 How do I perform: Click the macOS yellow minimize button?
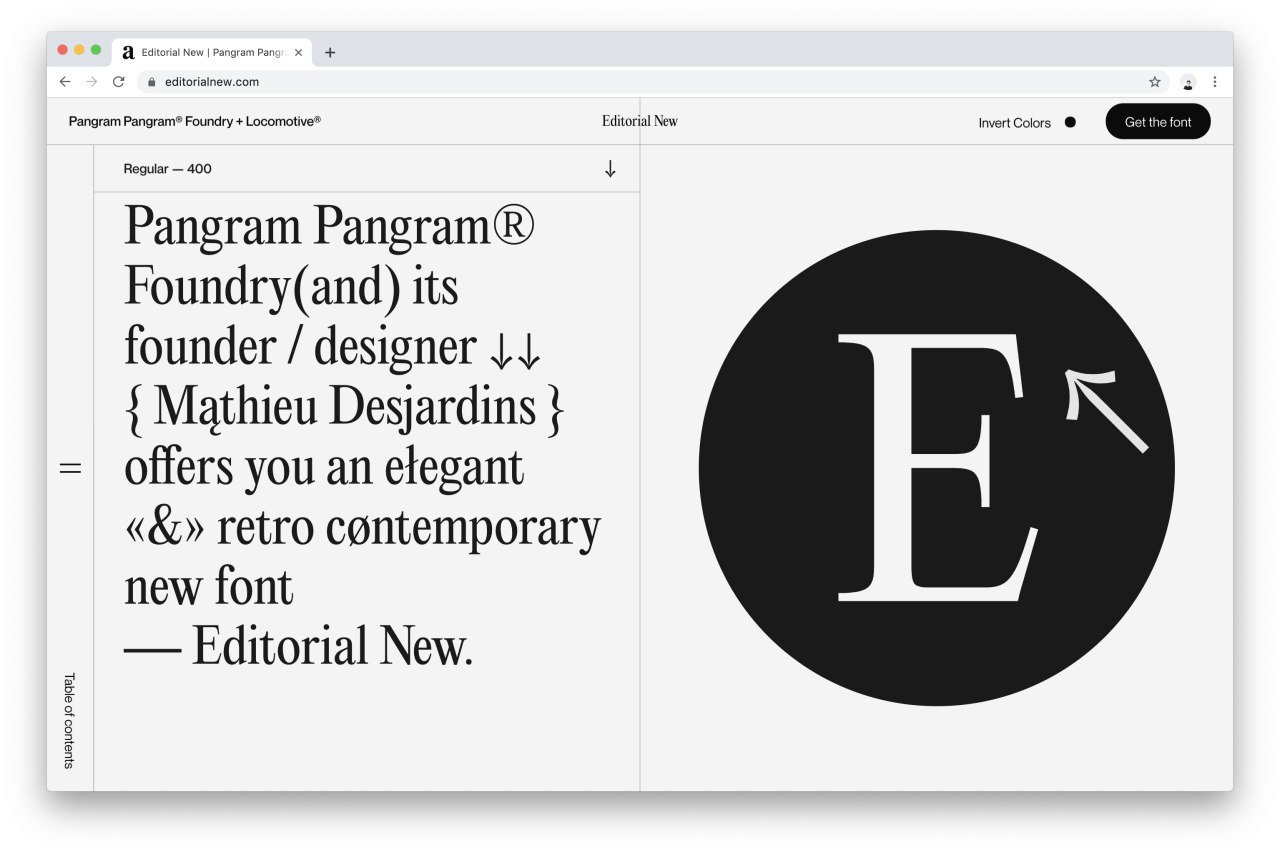(x=79, y=50)
